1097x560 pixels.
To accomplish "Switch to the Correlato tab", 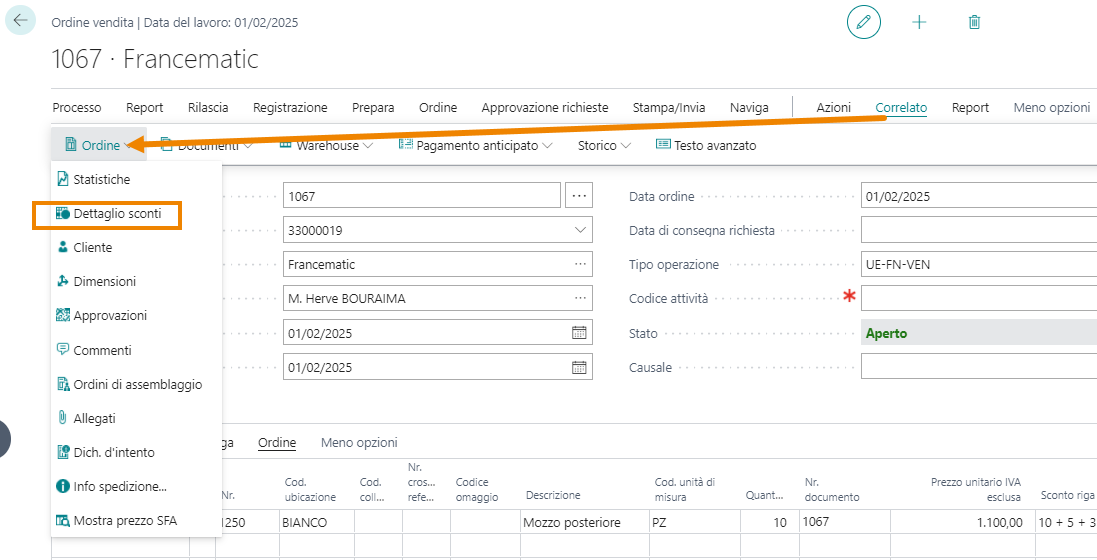I will click(x=901, y=108).
